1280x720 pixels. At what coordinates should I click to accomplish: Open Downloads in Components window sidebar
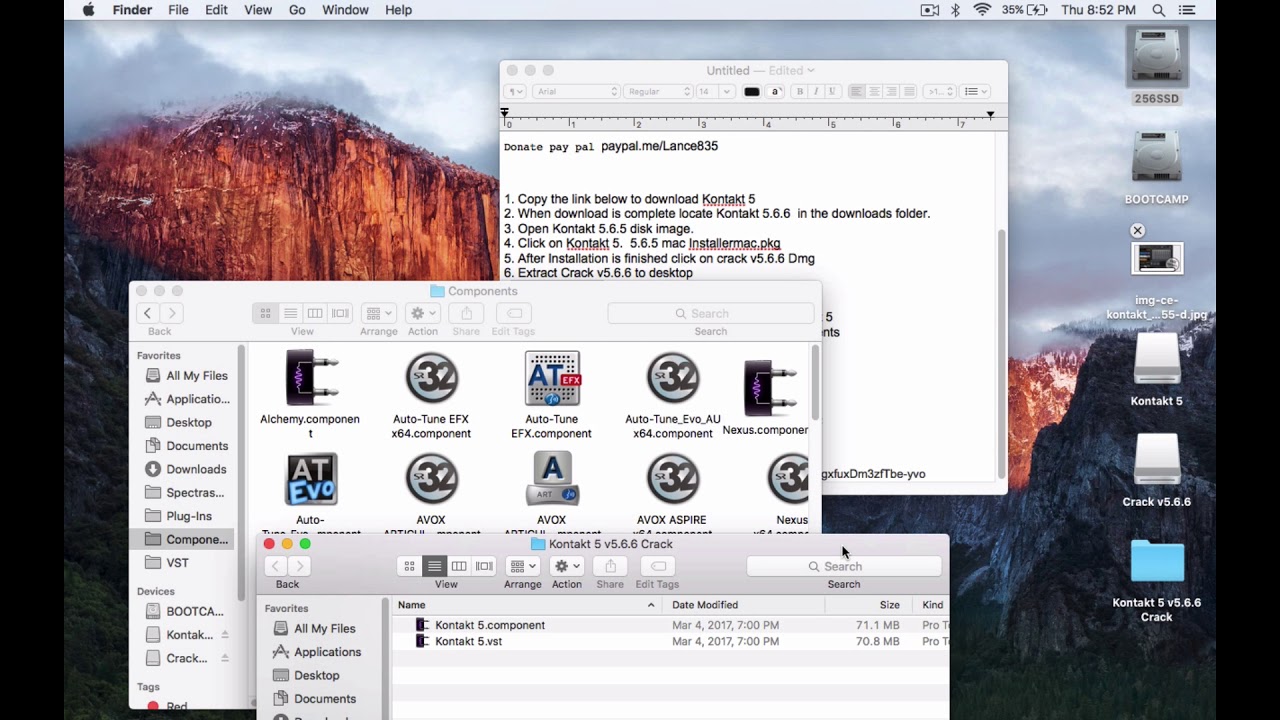point(186,469)
